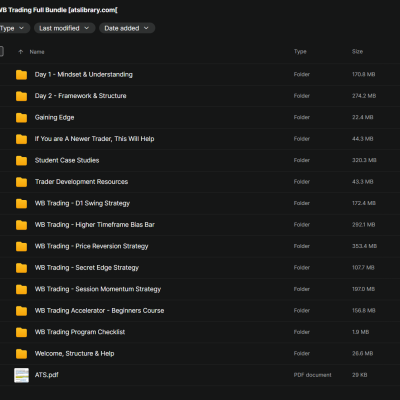Open WB Trading Accelerator - Beginners Course
Viewport: 400px width, 400px height.
(x=100, y=311)
